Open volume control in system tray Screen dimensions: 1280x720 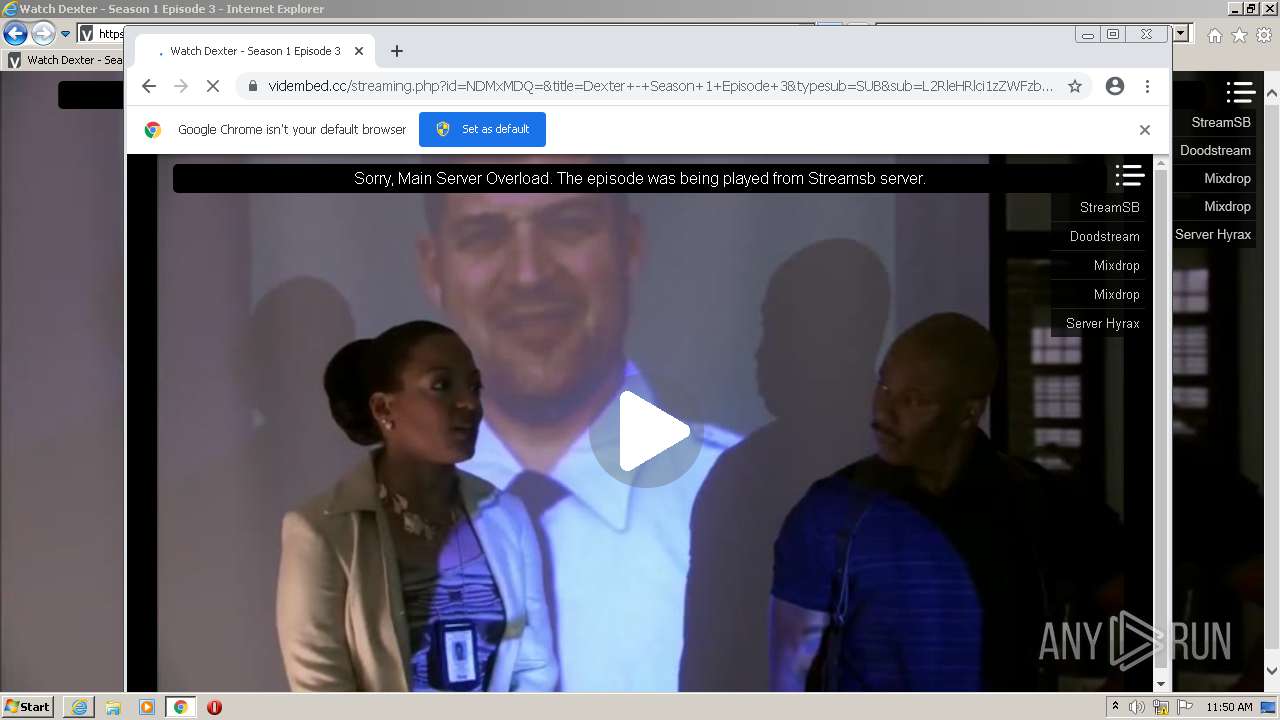click(1137, 707)
